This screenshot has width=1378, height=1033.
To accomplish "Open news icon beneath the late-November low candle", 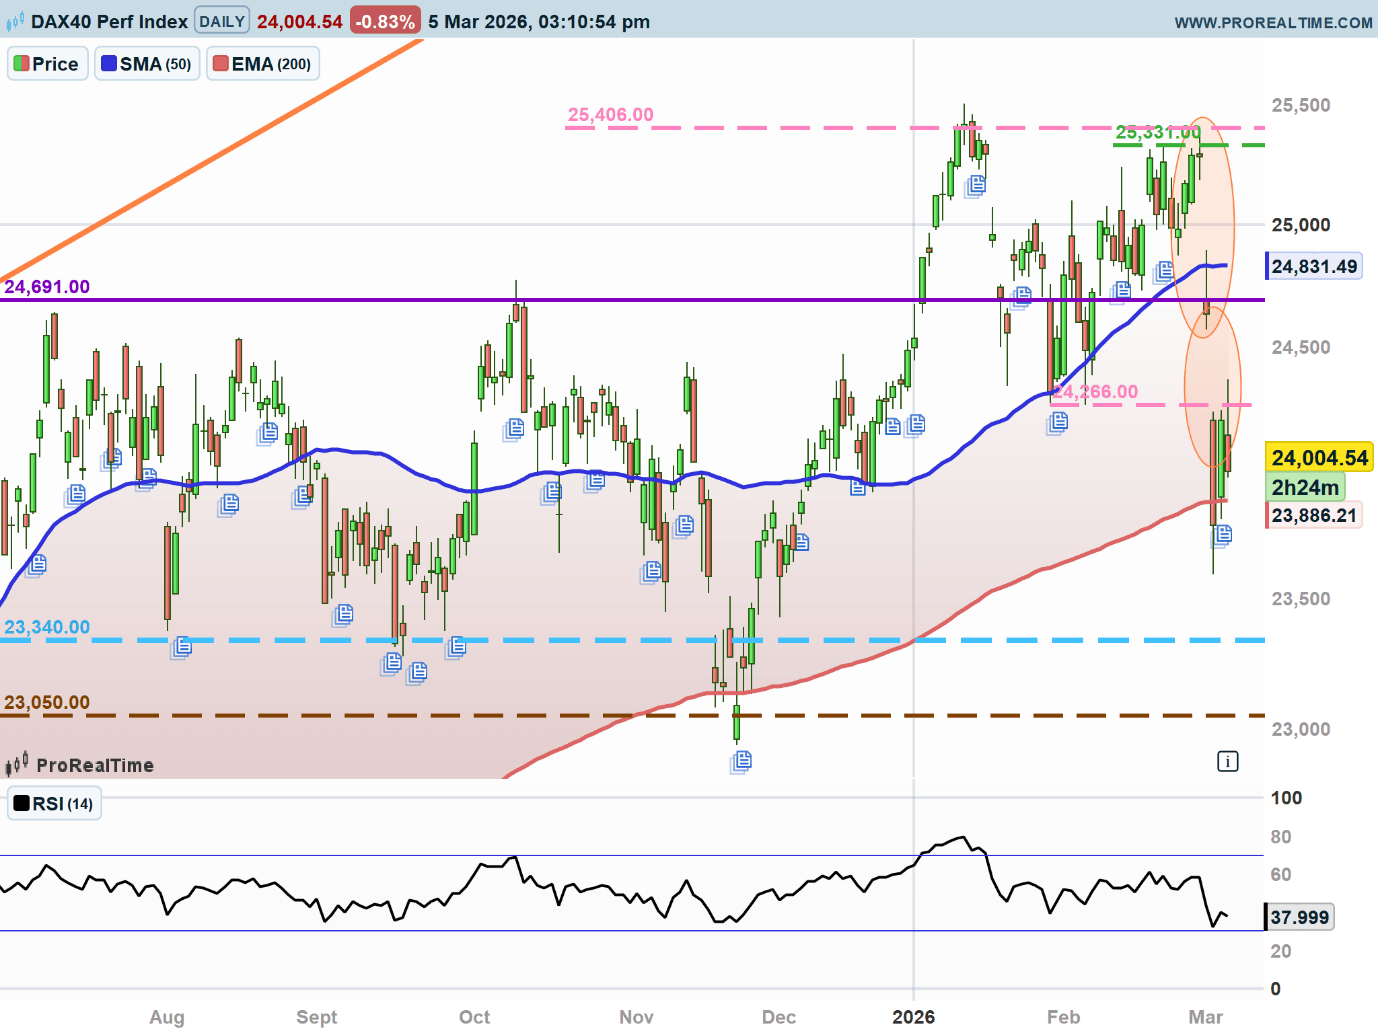I will coord(741,762).
